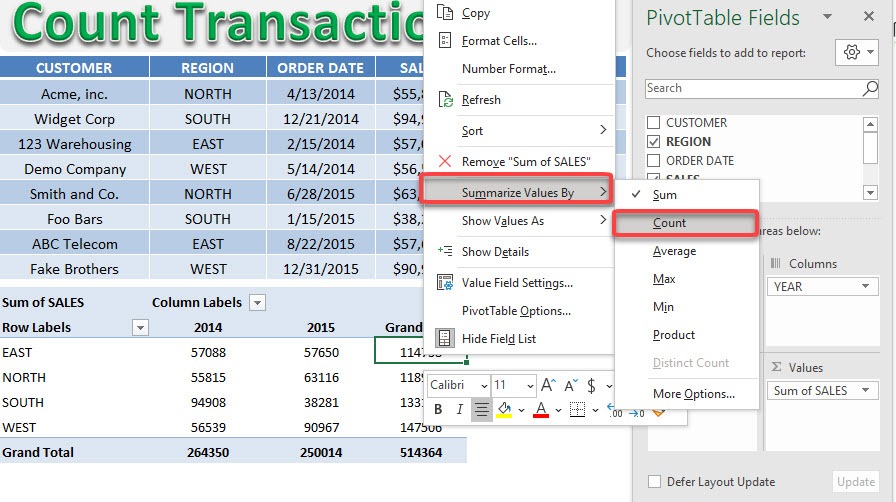The image size is (896, 502).
Task: Select Count in the summarize submenu
Action: coord(685,223)
